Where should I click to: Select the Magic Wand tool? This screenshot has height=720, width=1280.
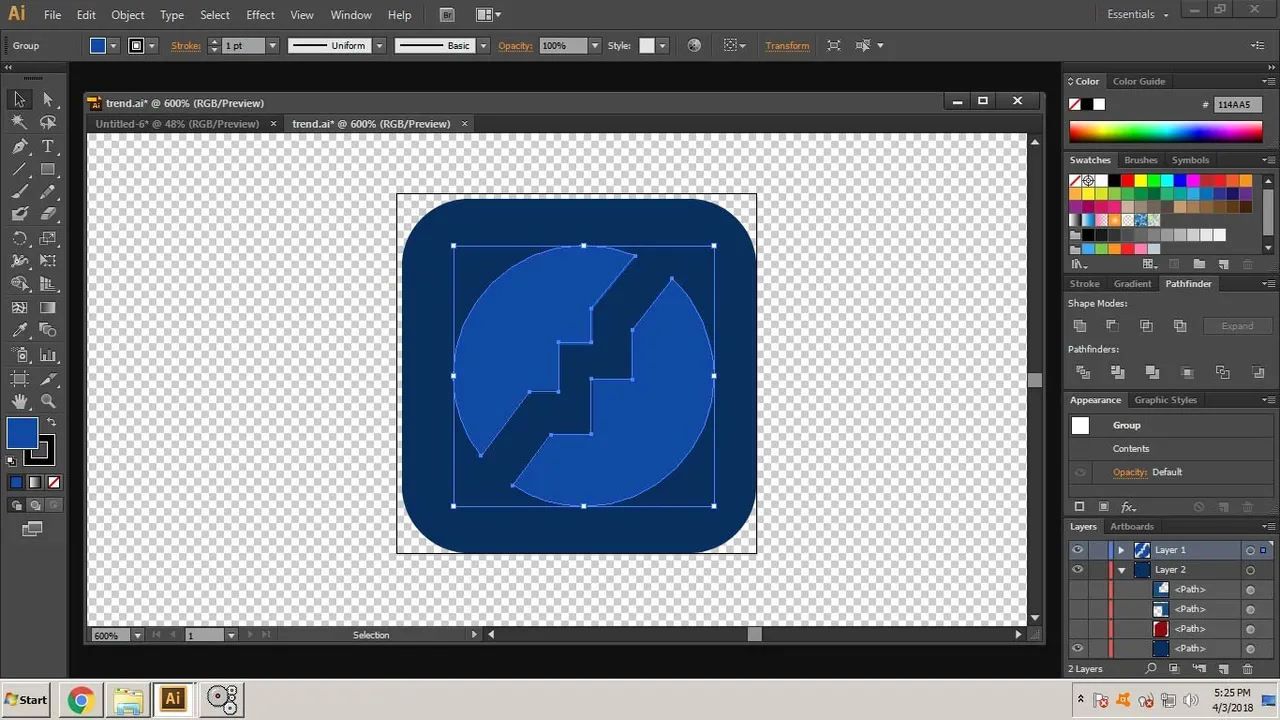coord(19,122)
